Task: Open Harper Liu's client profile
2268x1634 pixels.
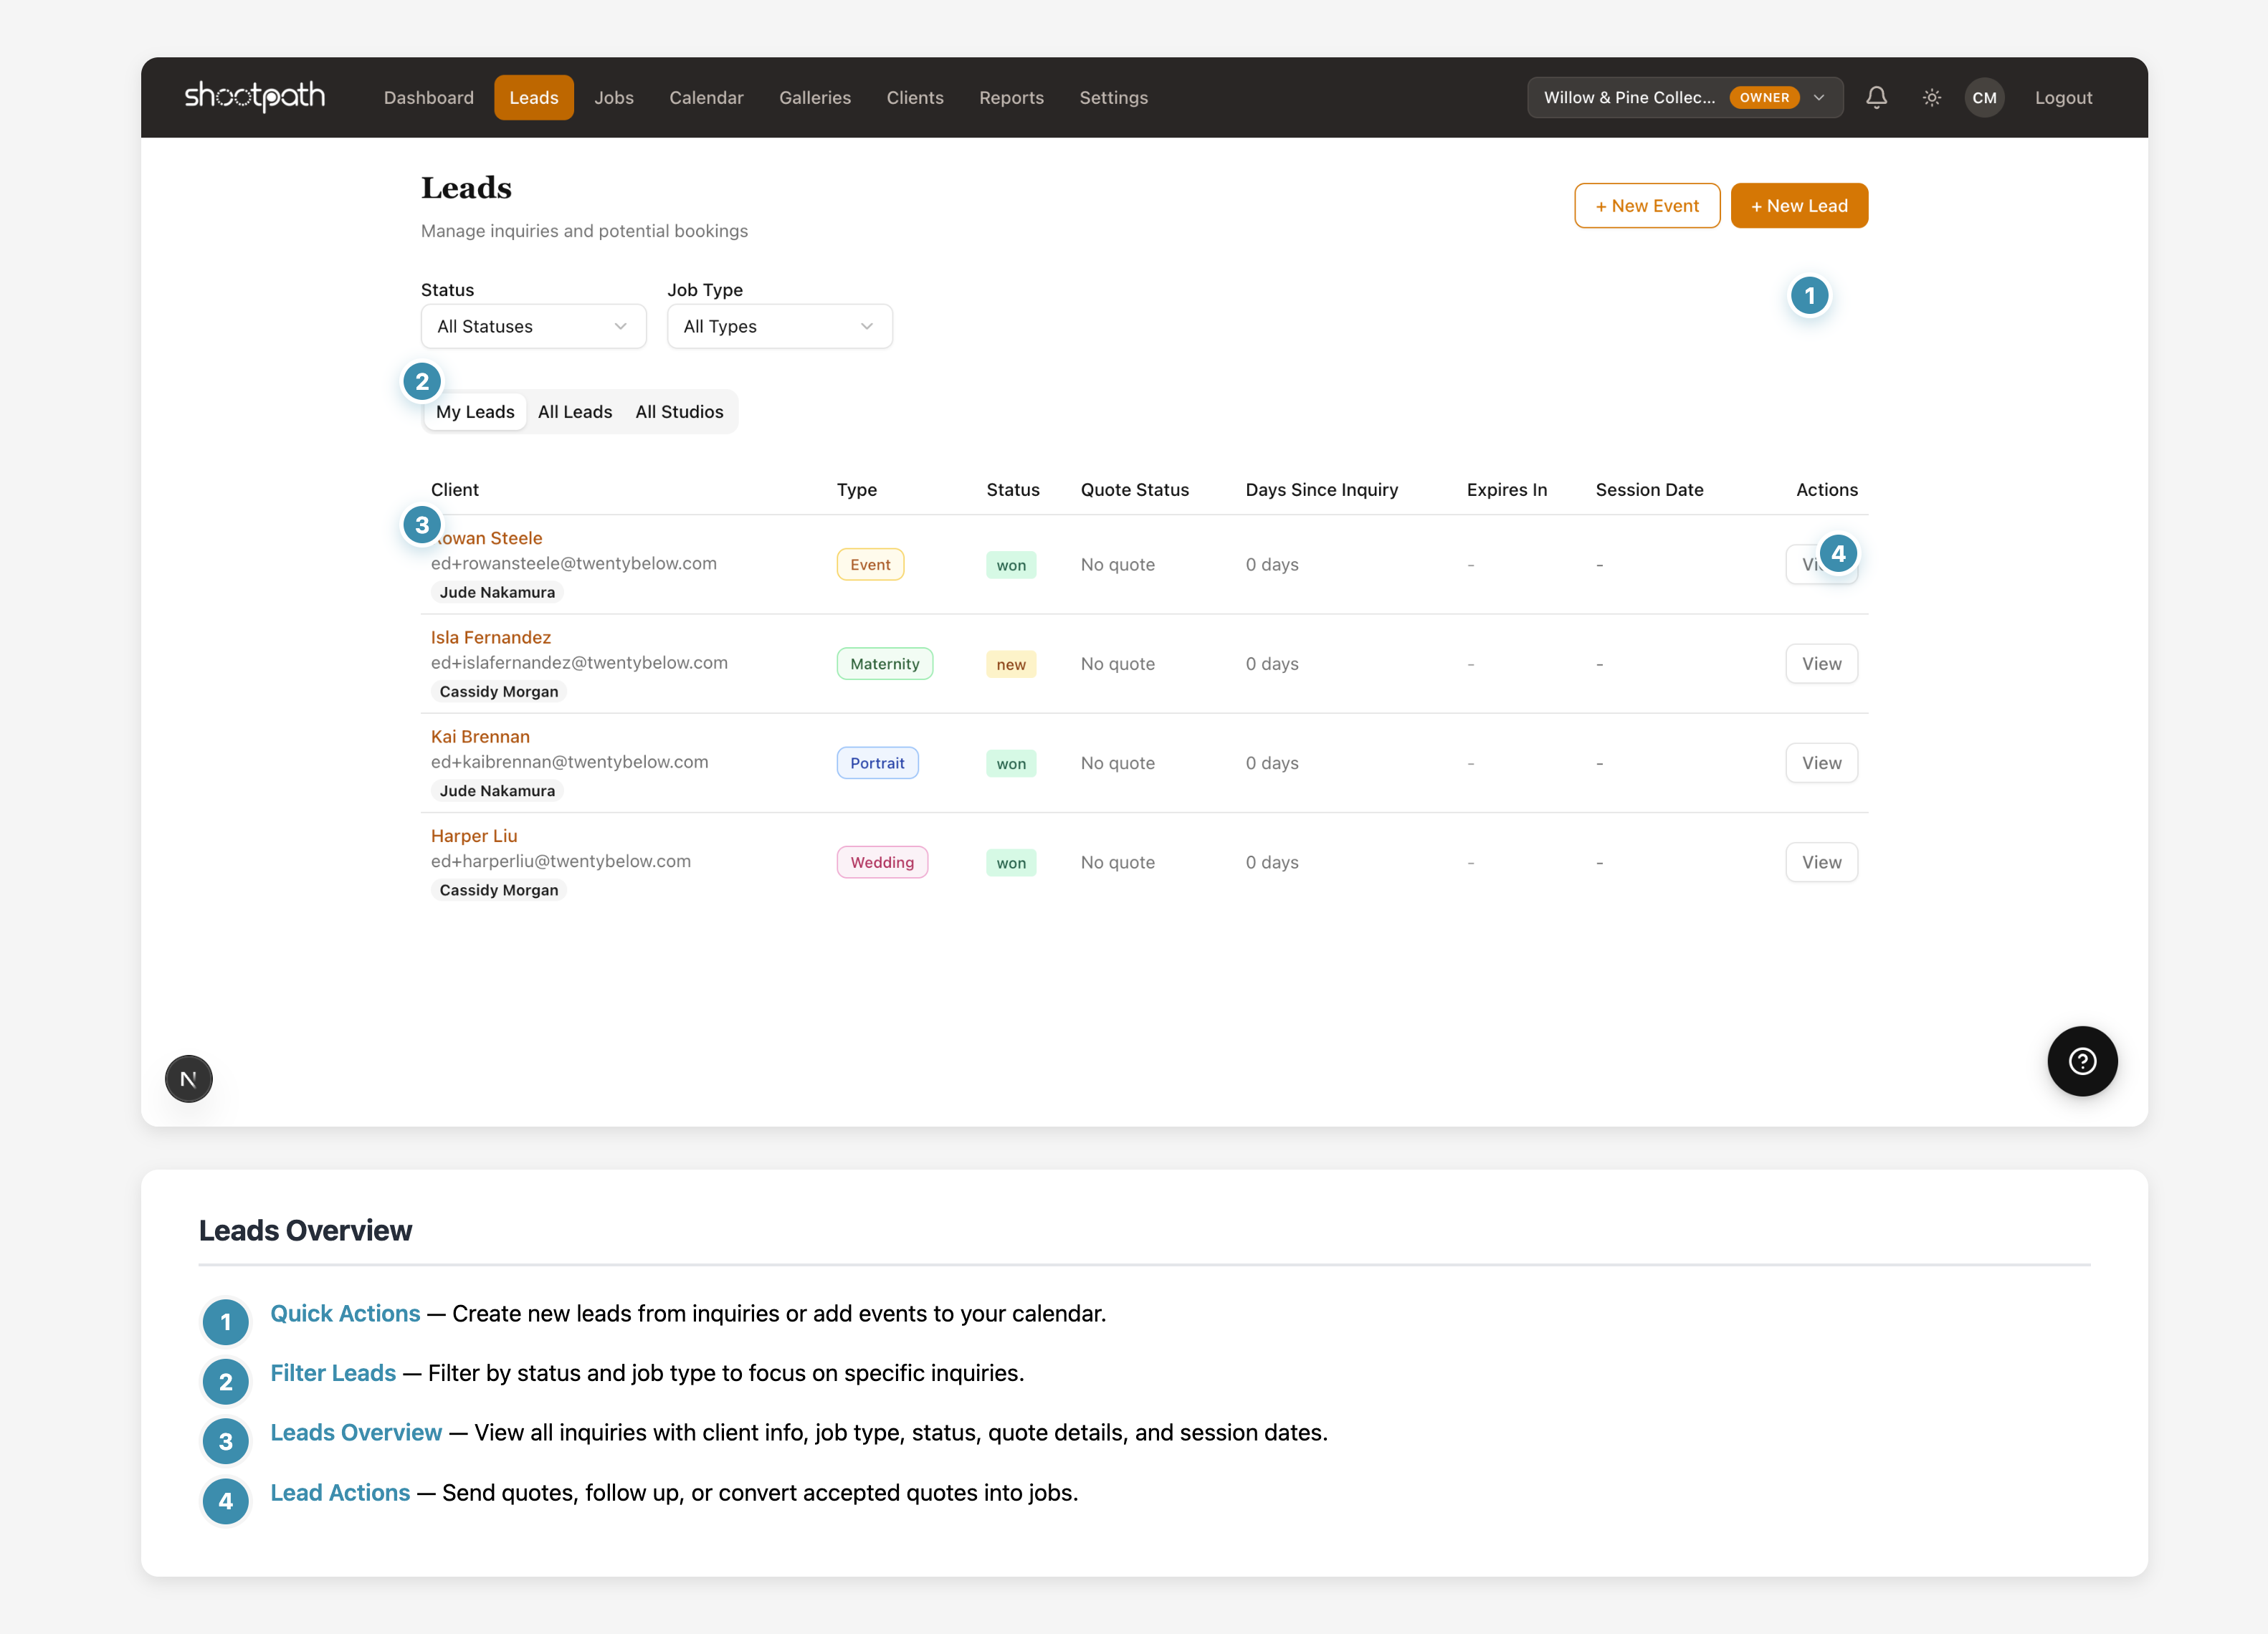Action: (x=474, y=835)
